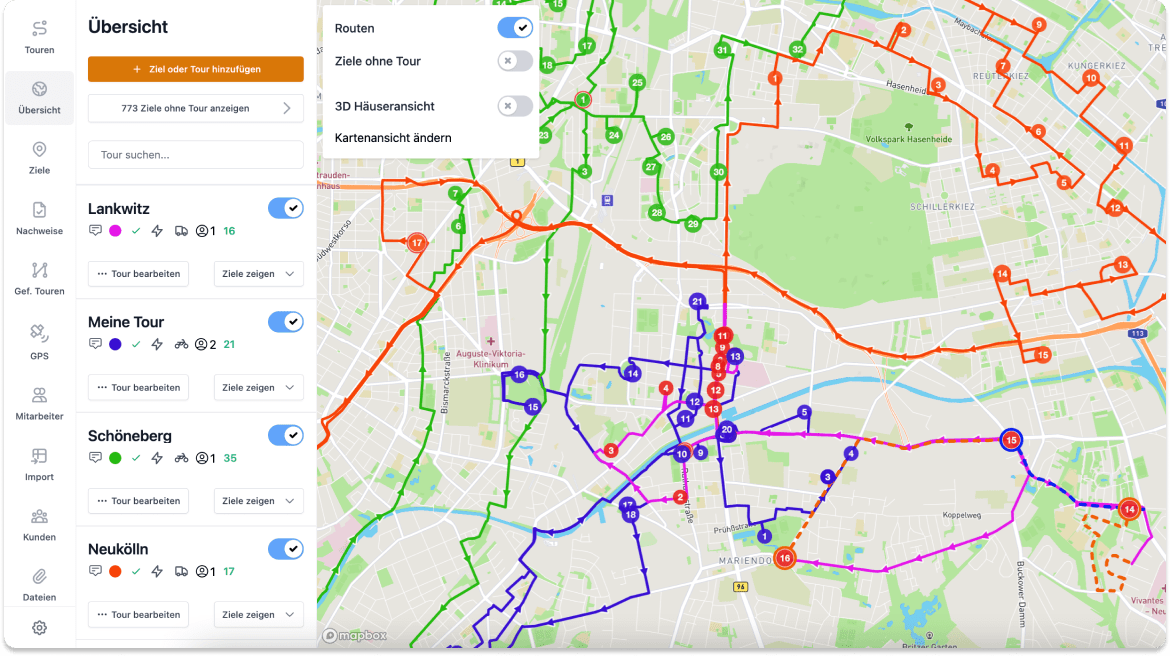Image resolution: width=1170 pixels, height=656 pixels.
Task: Open settings via the gear icon
Action: coord(40,628)
